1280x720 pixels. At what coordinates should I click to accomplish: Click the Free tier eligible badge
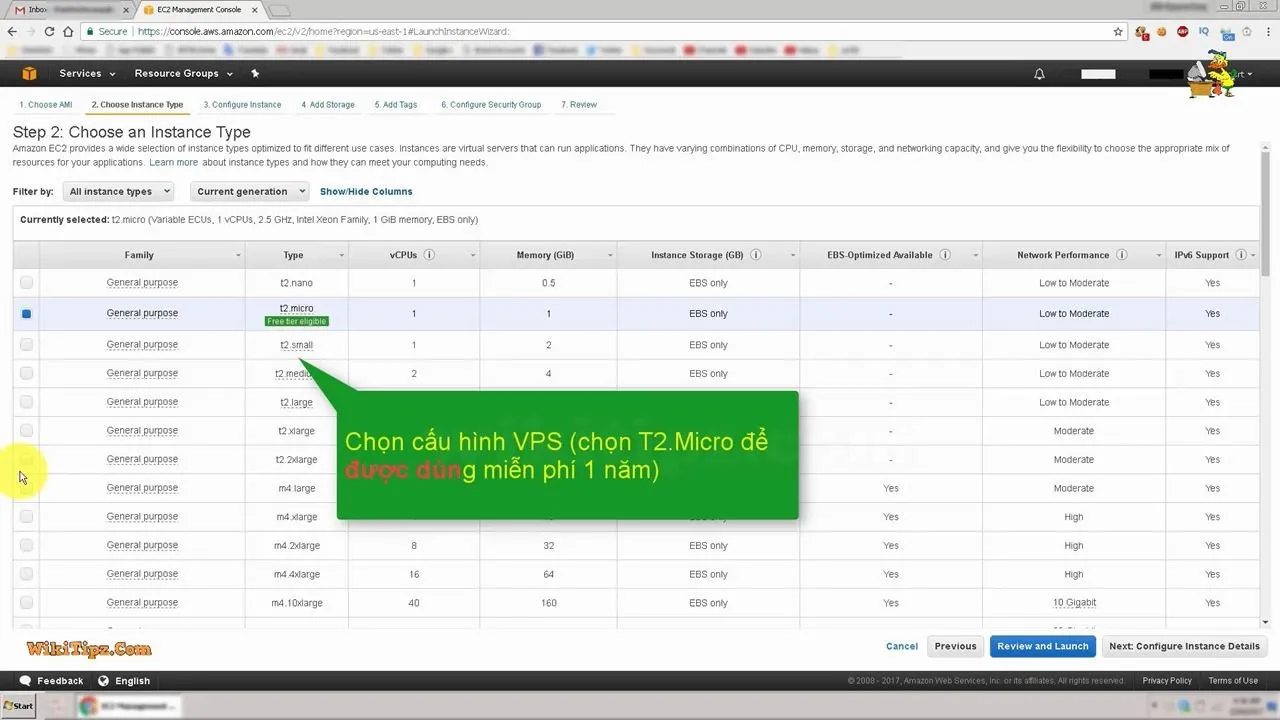(x=297, y=321)
